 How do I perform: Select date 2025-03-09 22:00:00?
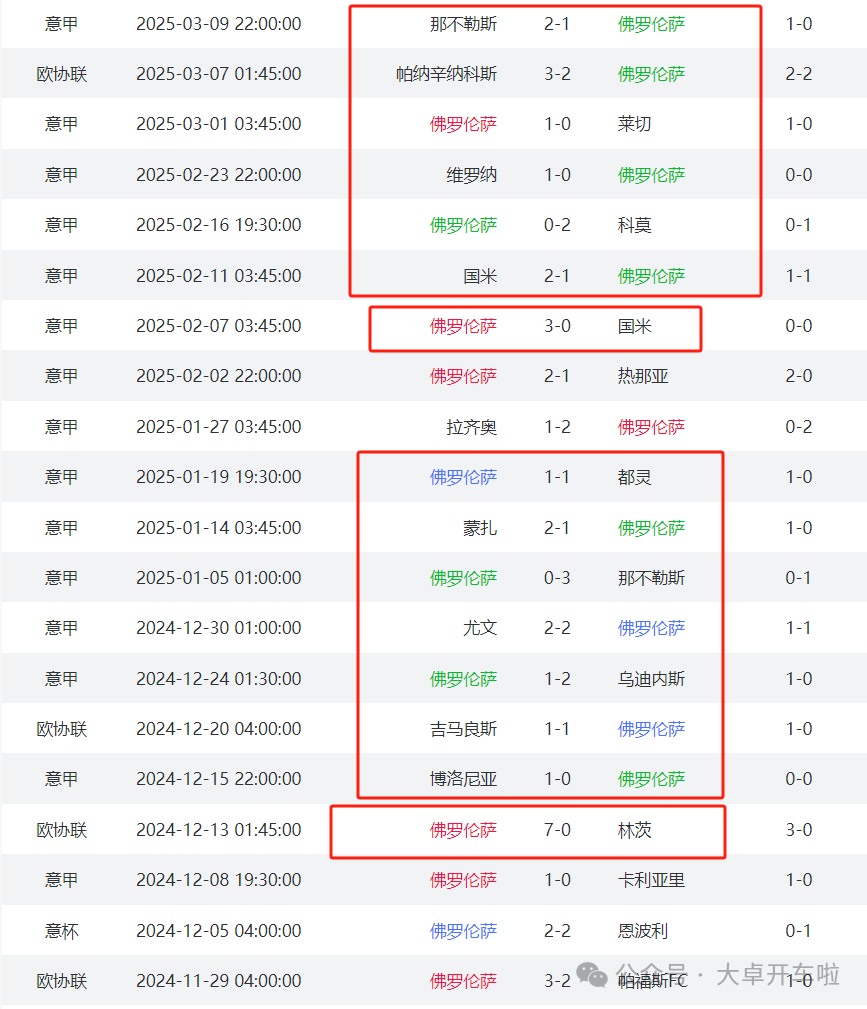pyautogui.click(x=219, y=24)
